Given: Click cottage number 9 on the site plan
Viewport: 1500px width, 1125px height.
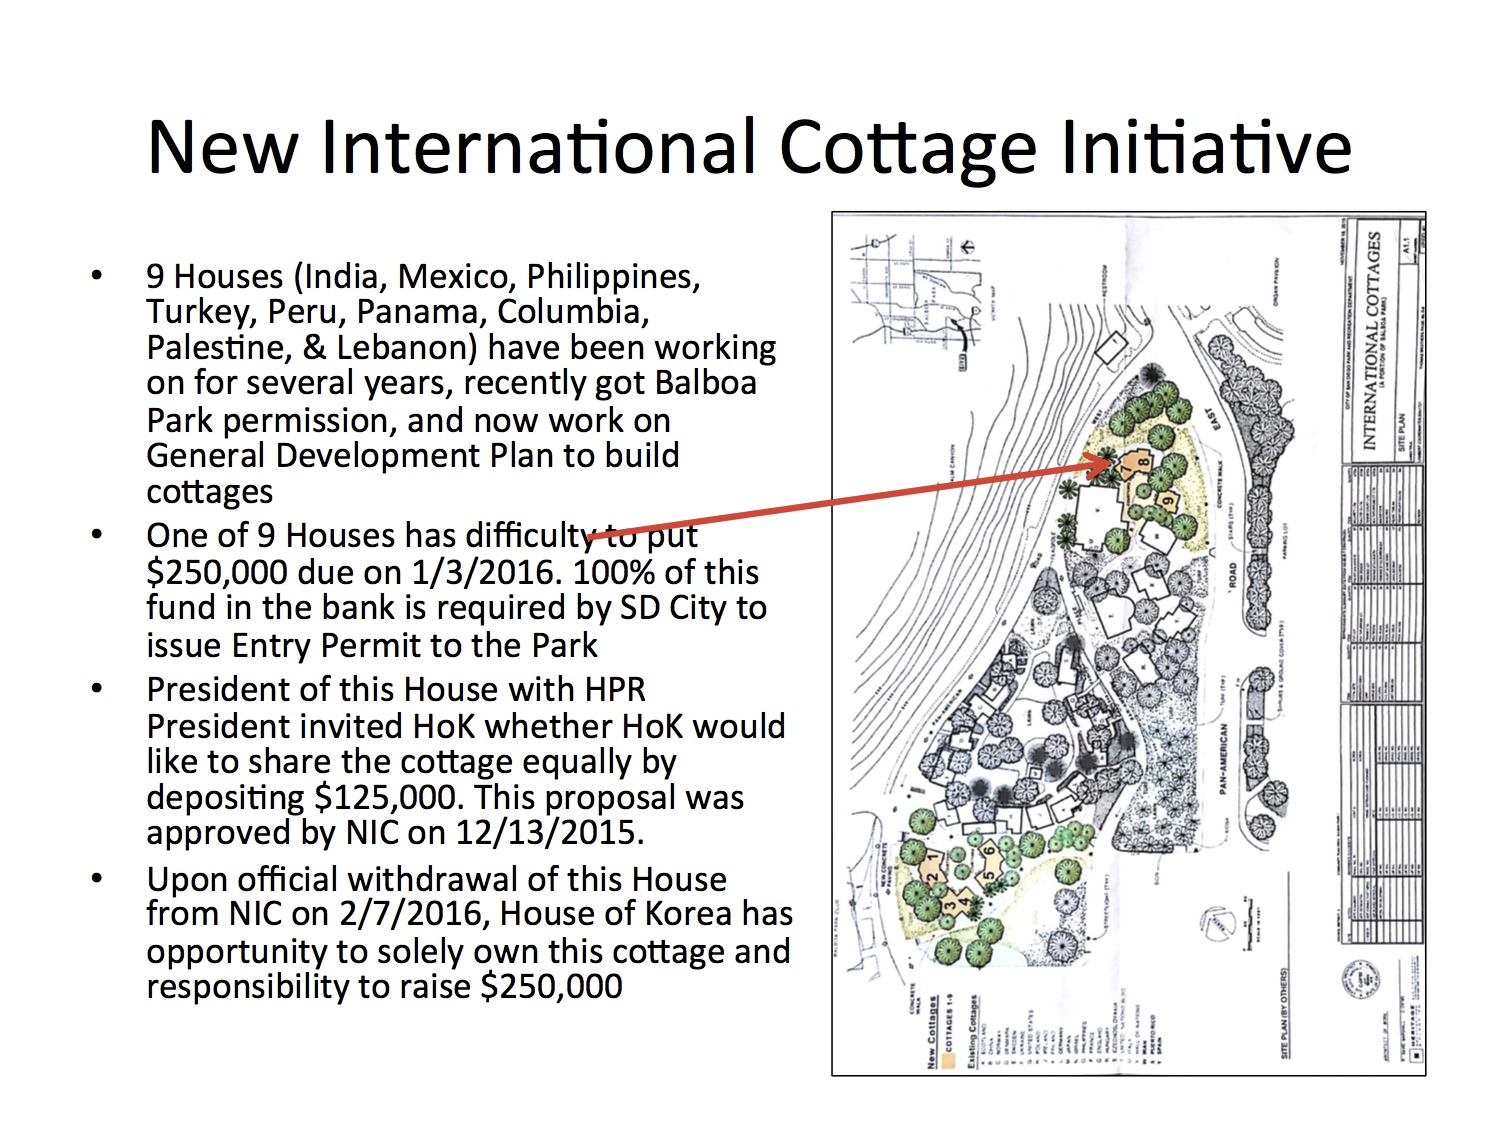Looking at the screenshot, I should 1166,499.
